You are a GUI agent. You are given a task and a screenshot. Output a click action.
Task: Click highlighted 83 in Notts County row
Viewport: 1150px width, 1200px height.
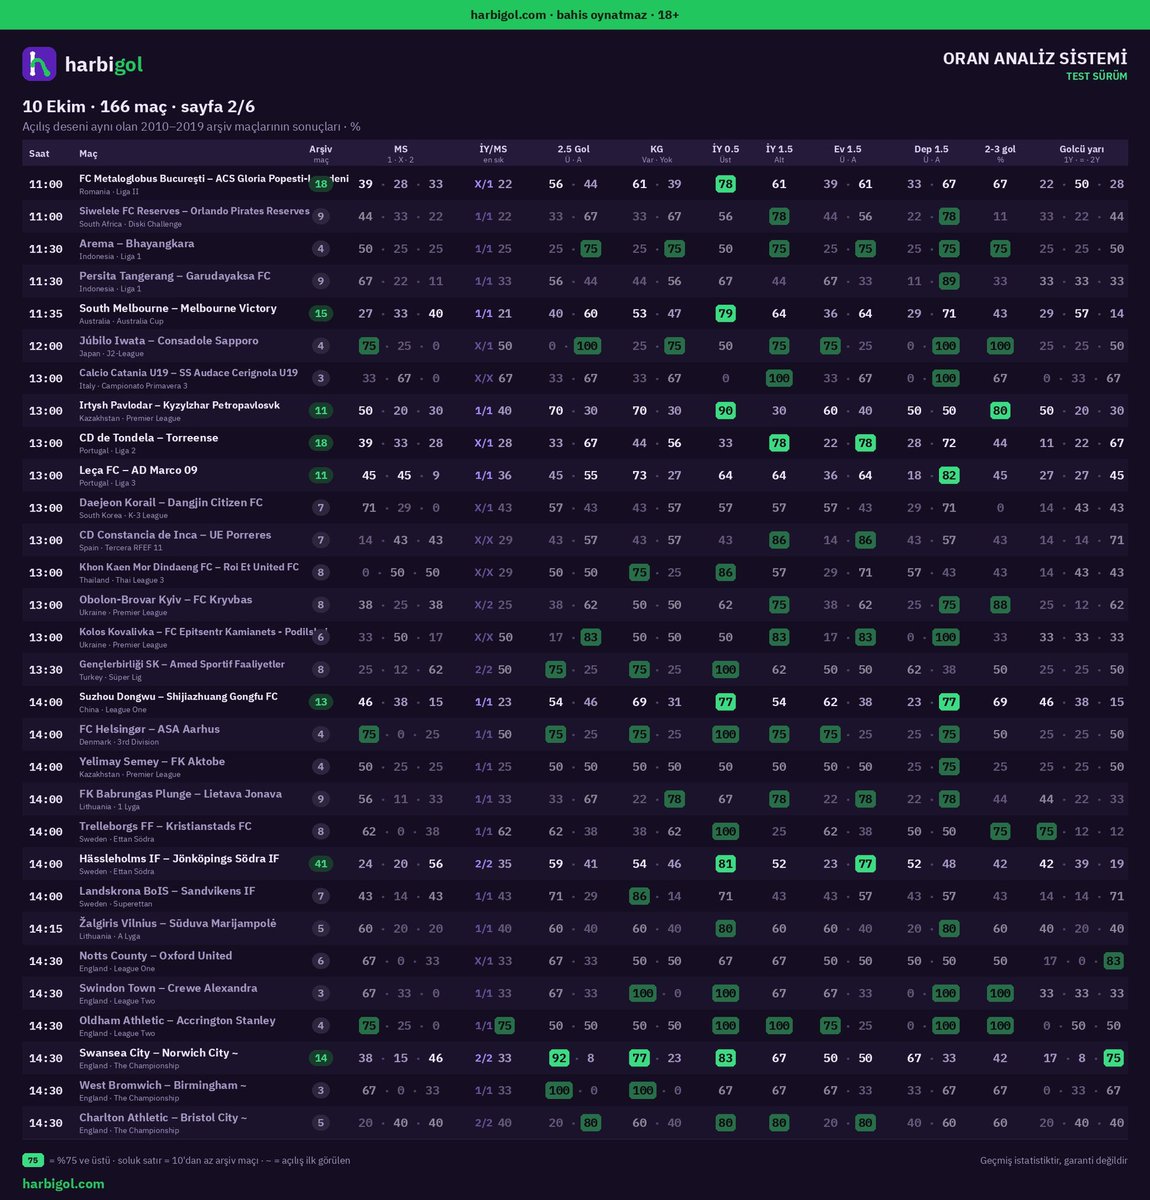coord(1113,961)
